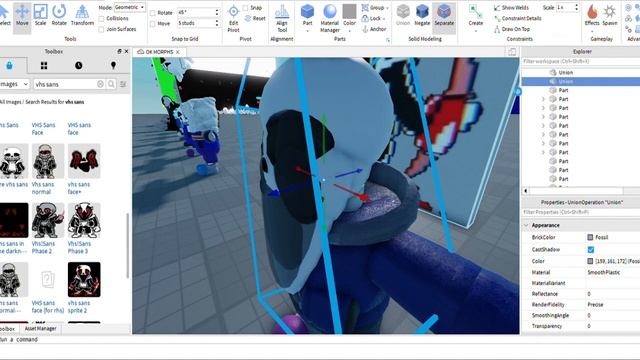
Task: Open Toolbox inventory grid tab
Action: pos(44,65)
